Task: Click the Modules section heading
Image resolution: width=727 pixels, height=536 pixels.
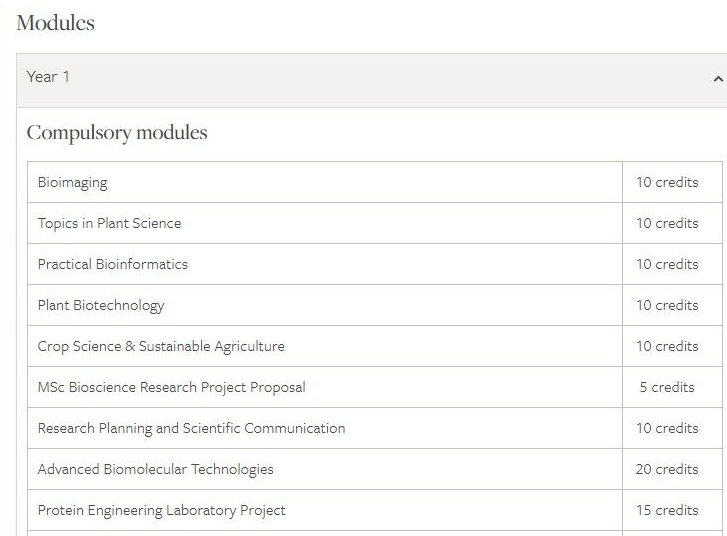Action: [x=56, y=22]
